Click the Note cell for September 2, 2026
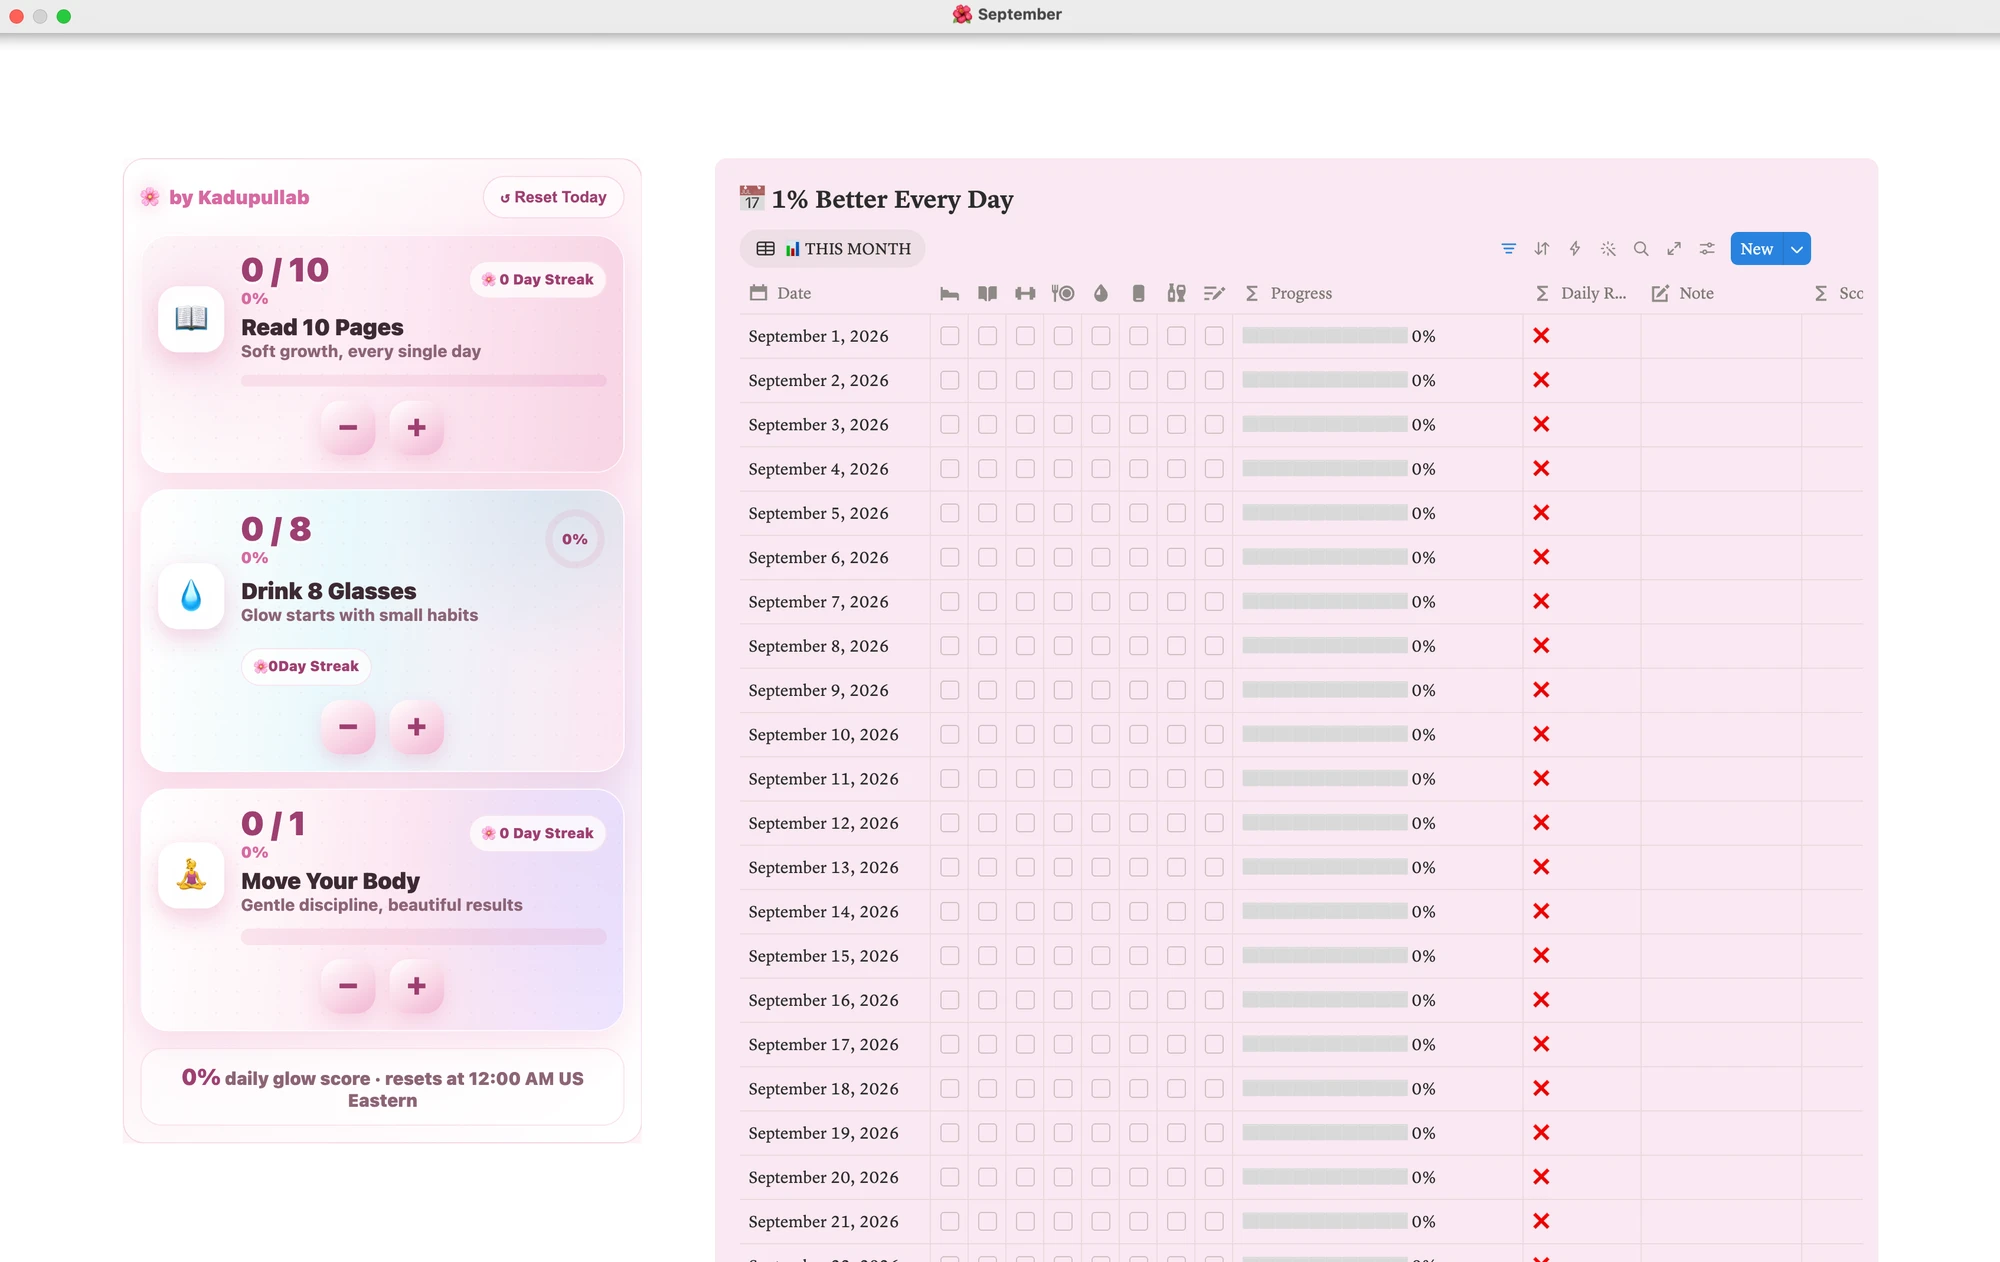This screenshot has height=1262, width=2000. [x=1721, y=380]
